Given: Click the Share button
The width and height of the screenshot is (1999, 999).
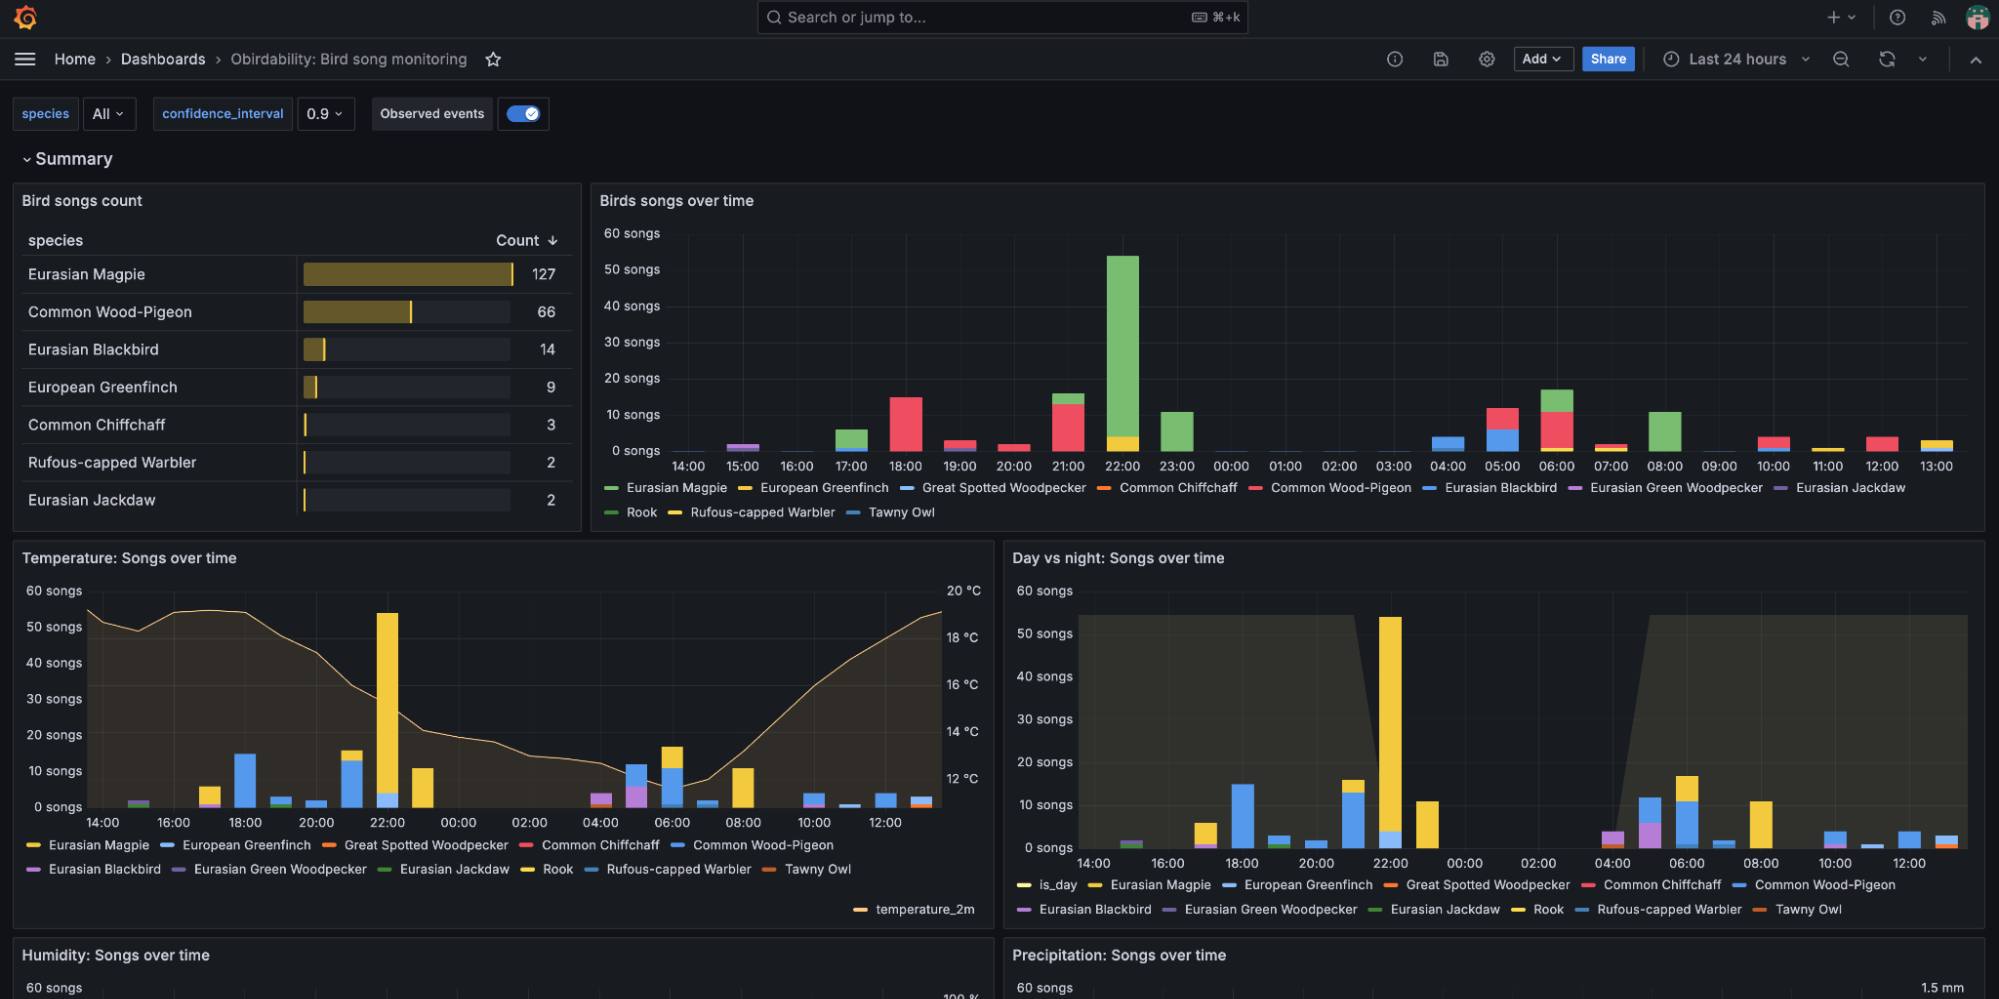Looking at the screenshot, I should click(x=1607, y=59).
